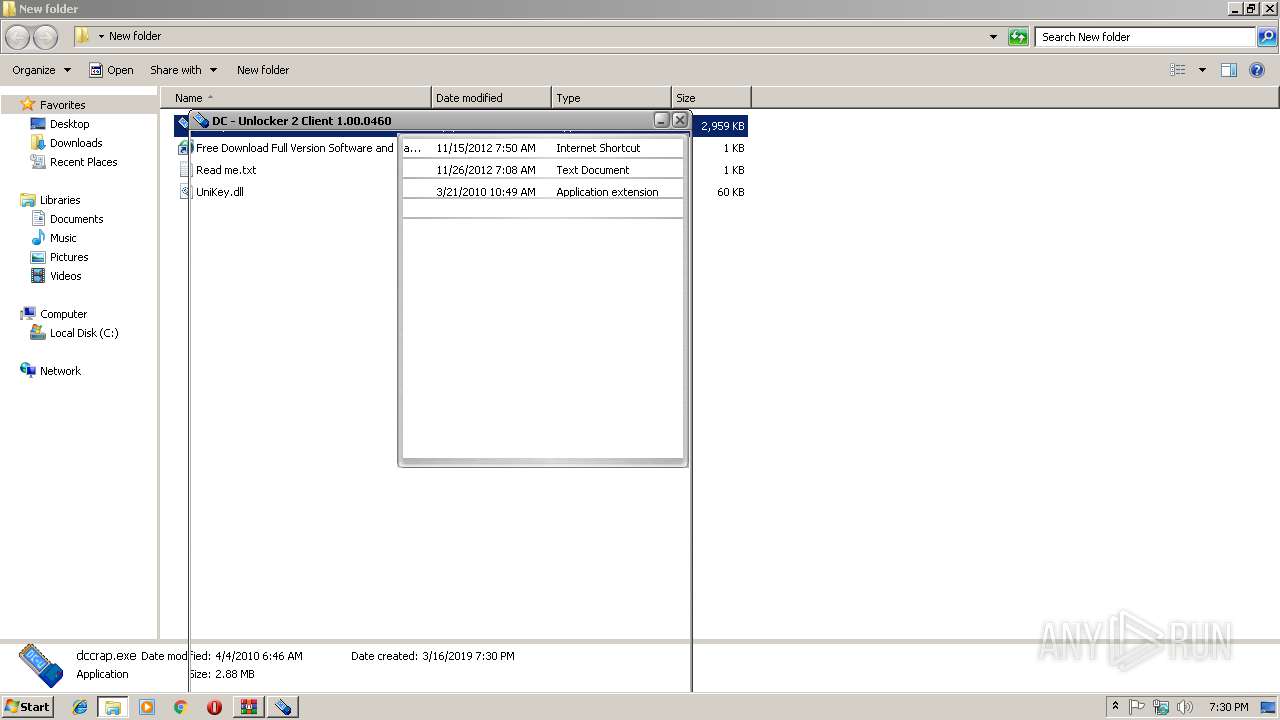Open the Organize menu
The width and height of the screenshot is (1280, 720).
(41, 70)
